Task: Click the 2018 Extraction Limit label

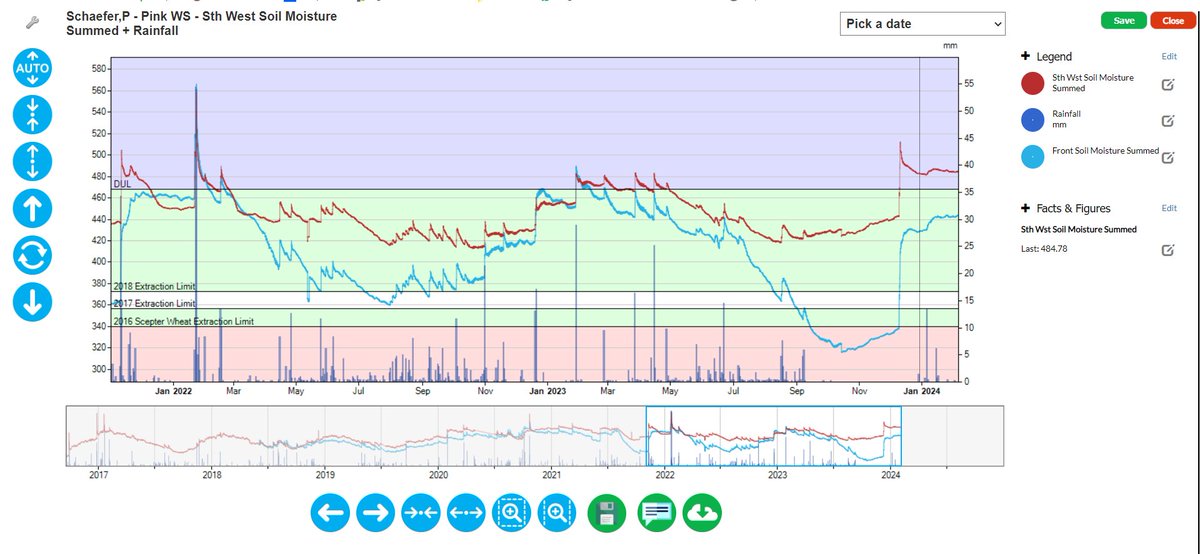Action: [x=154, y=286]
